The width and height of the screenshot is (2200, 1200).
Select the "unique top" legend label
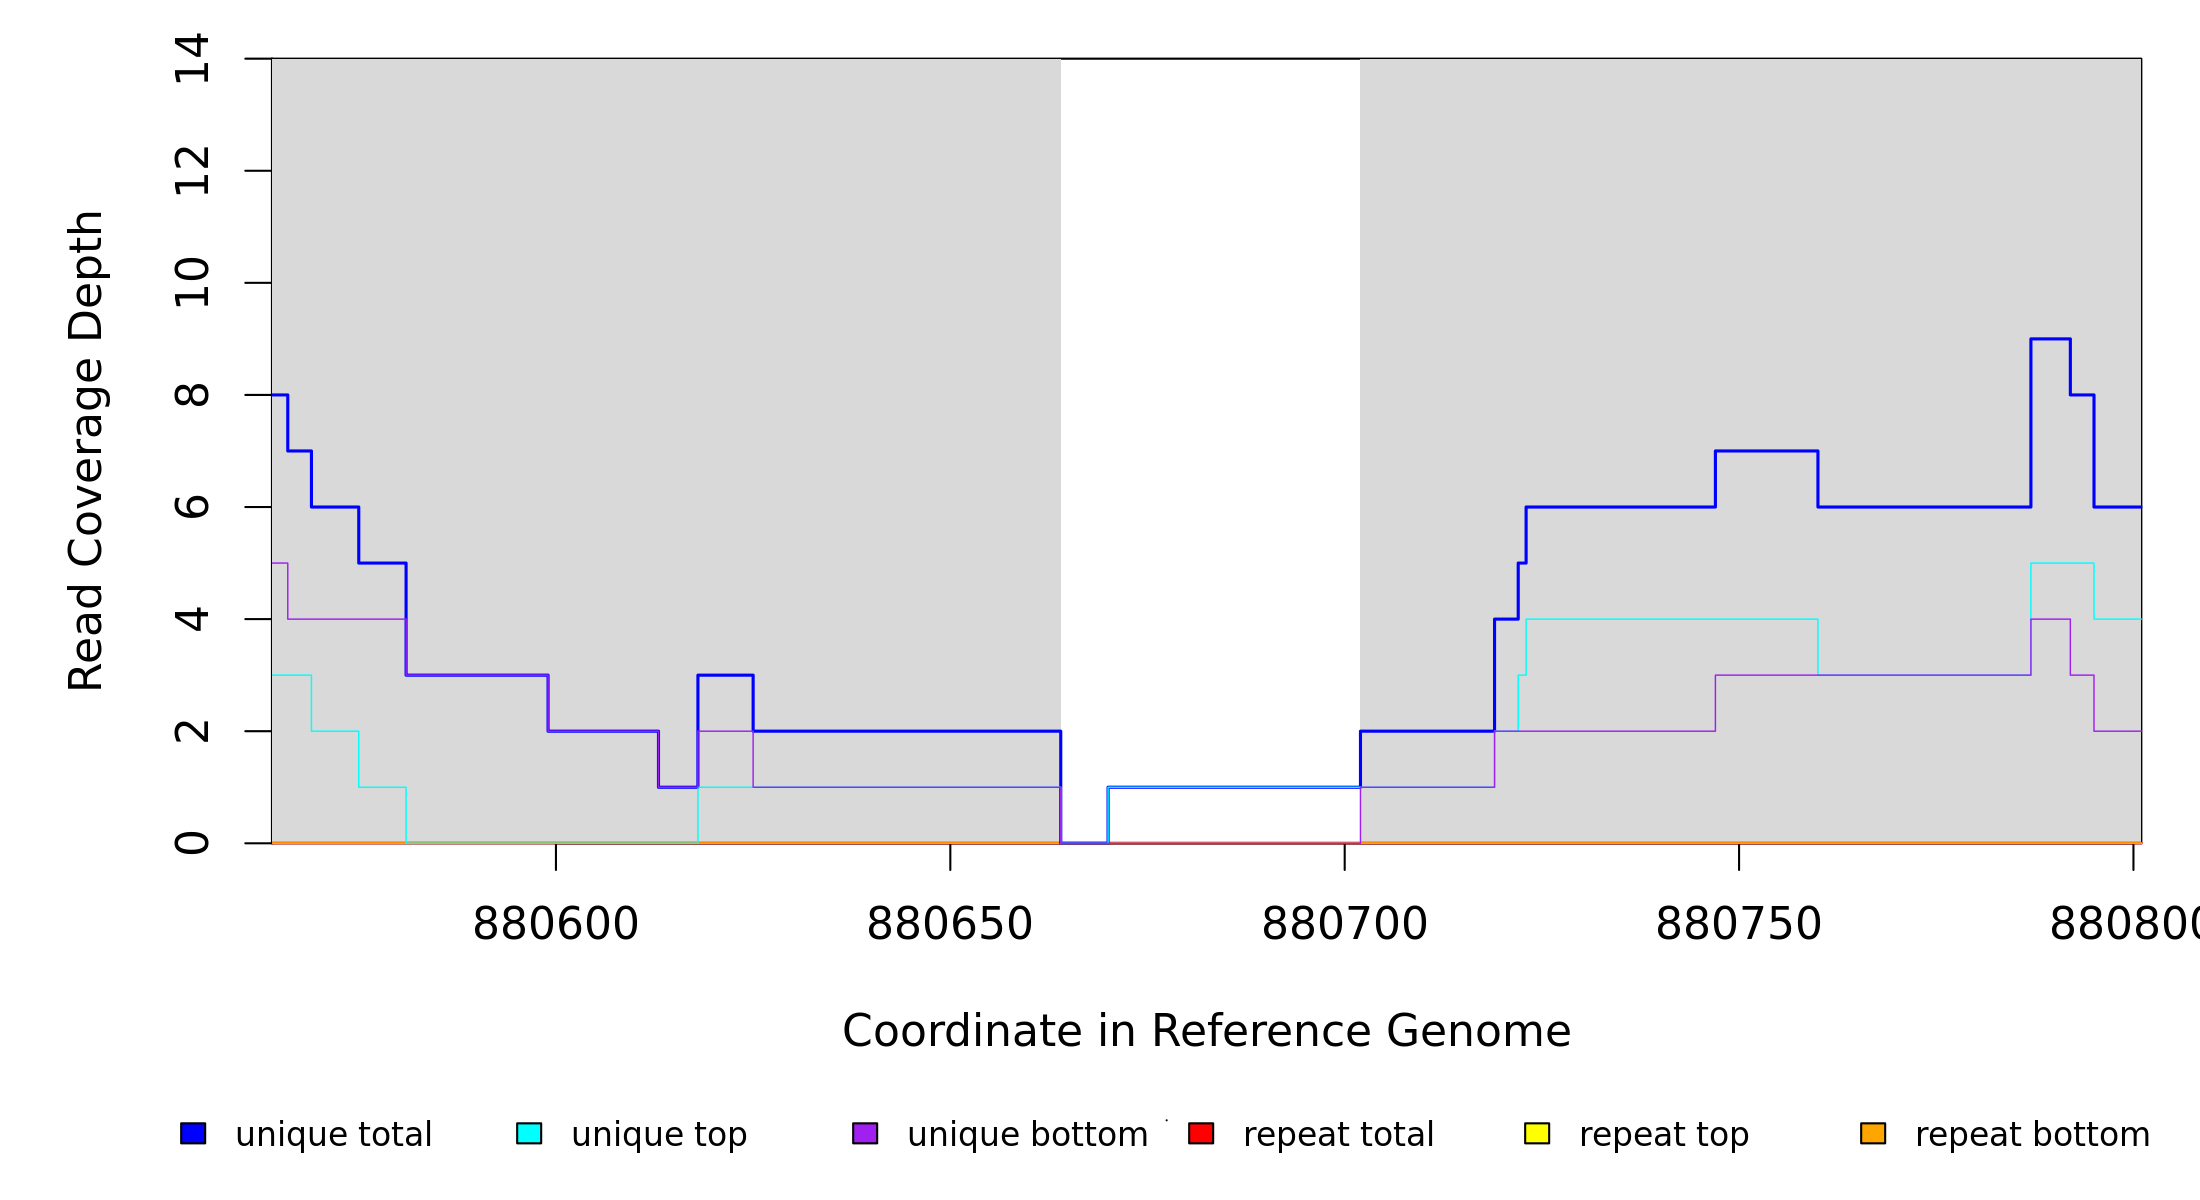659,1135
